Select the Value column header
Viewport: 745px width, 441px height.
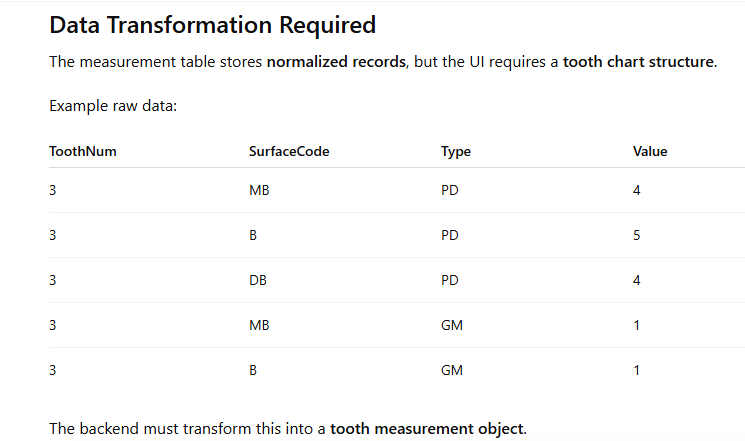pos(650,152)
